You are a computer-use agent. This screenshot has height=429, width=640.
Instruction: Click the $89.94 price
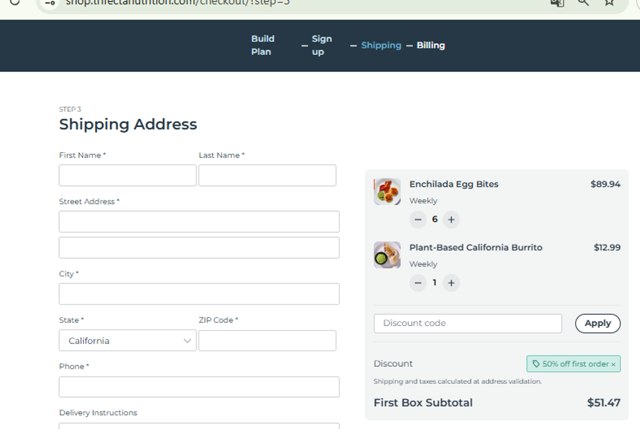[x=605, y=184]
